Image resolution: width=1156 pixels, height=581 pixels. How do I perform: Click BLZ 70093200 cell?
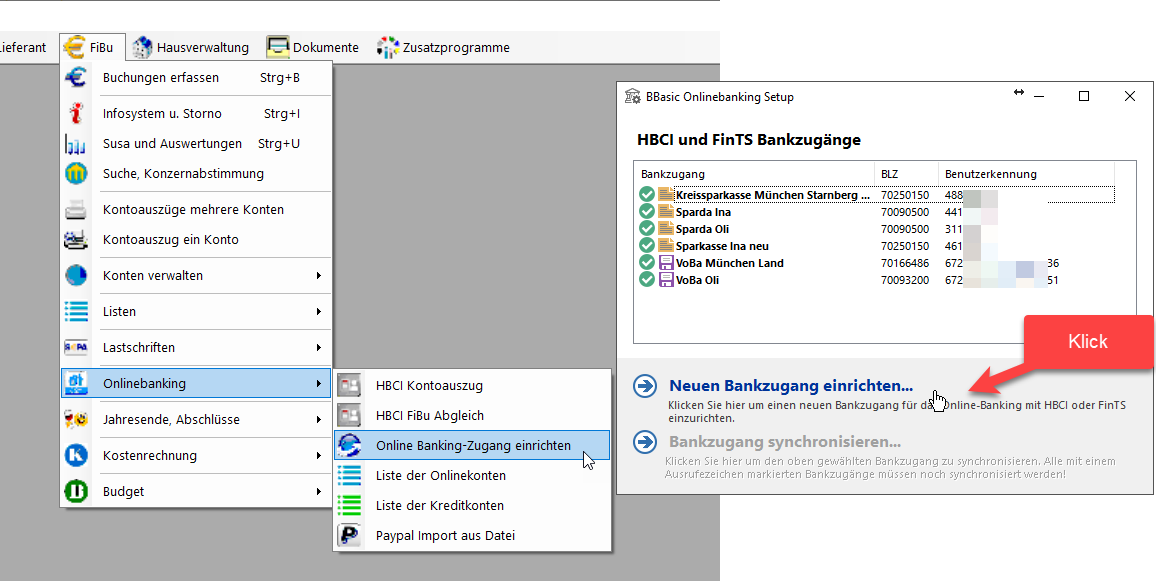click(x=905, y=280)
